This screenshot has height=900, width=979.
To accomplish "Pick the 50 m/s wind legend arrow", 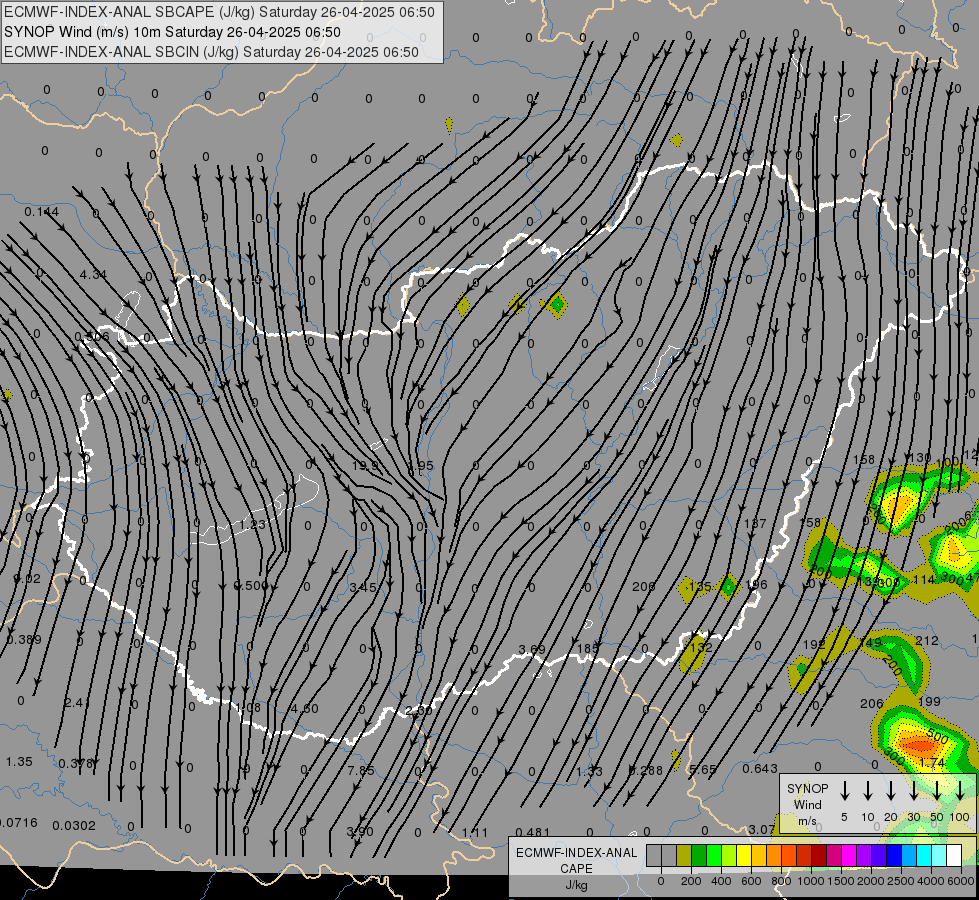I will (937, 791).
